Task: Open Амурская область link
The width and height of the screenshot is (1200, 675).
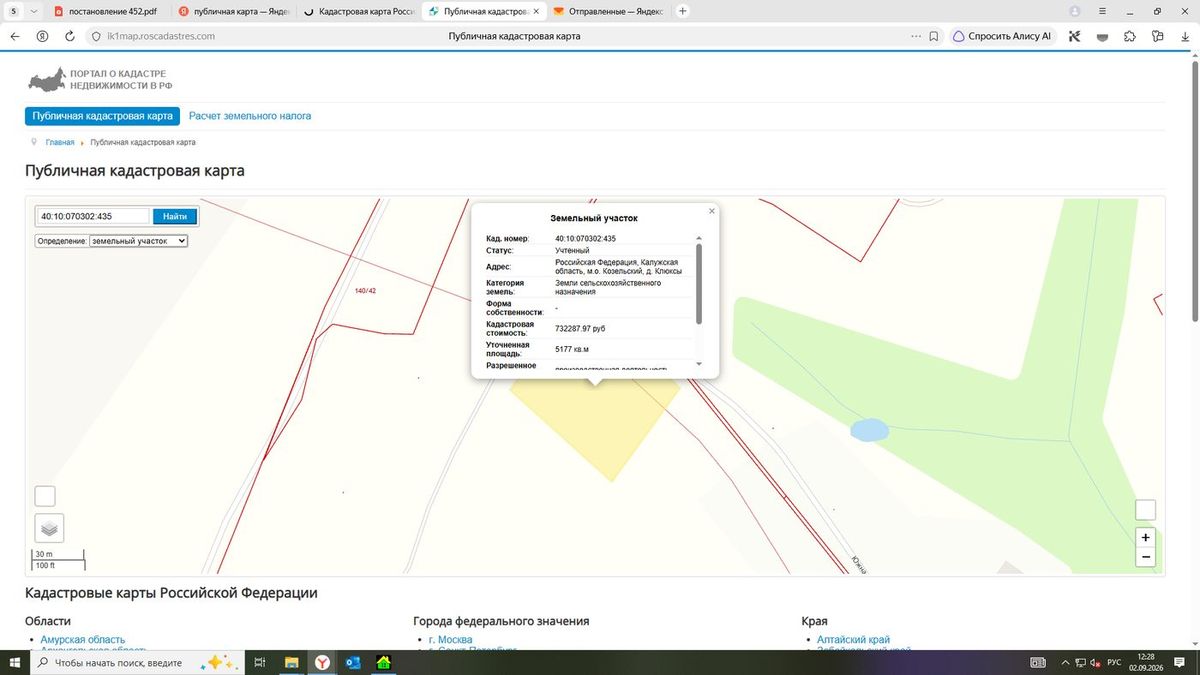Action: 83,640
